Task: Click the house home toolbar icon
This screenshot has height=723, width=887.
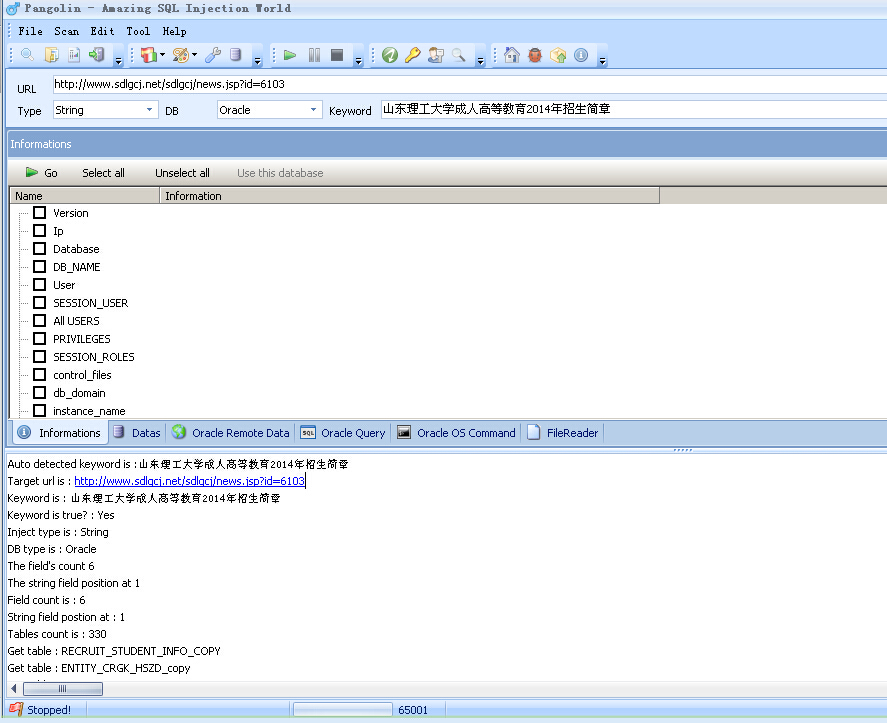Action: tap(512, 55)
